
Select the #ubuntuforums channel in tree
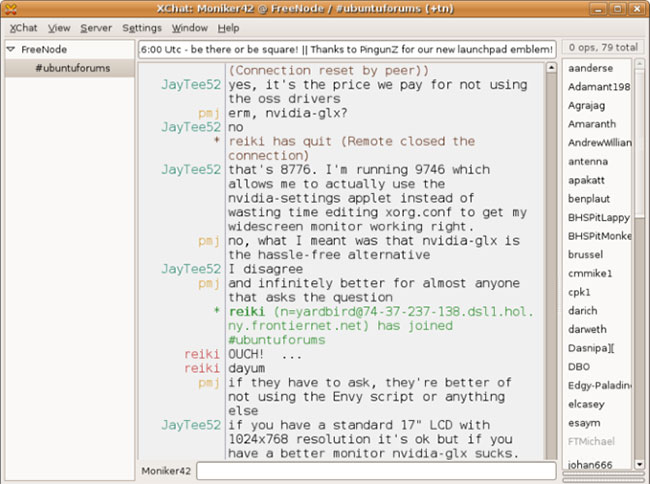coord(72,68)
